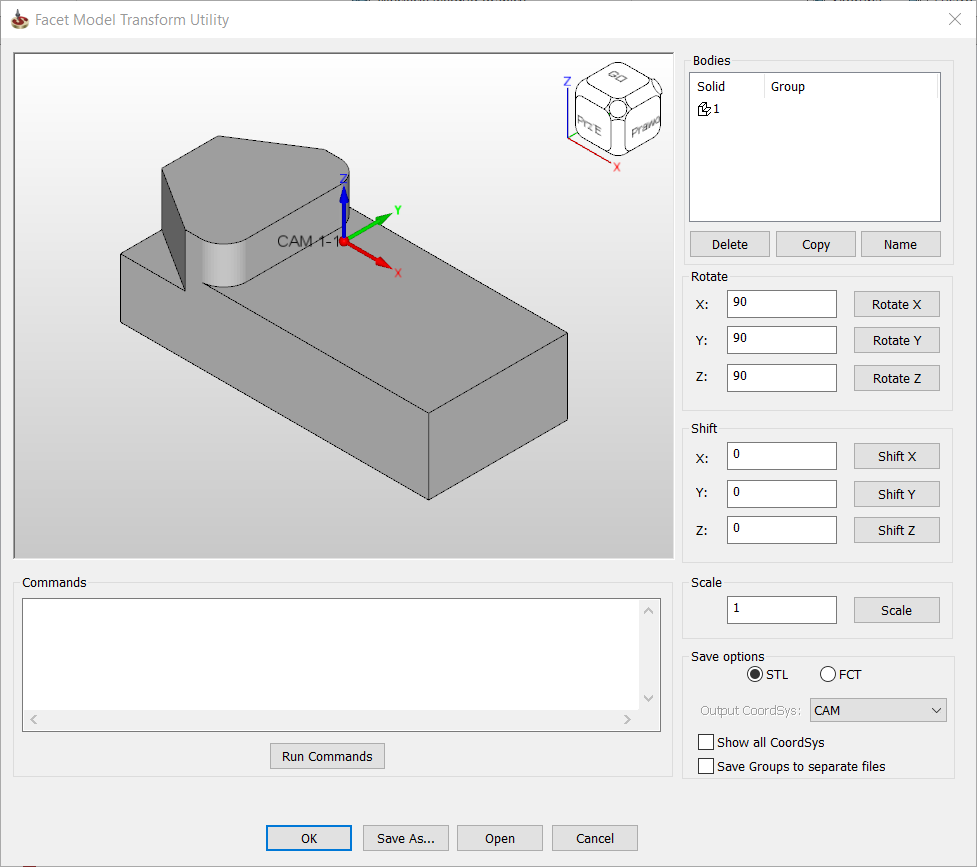Click the green Y axis arrow

372,225
